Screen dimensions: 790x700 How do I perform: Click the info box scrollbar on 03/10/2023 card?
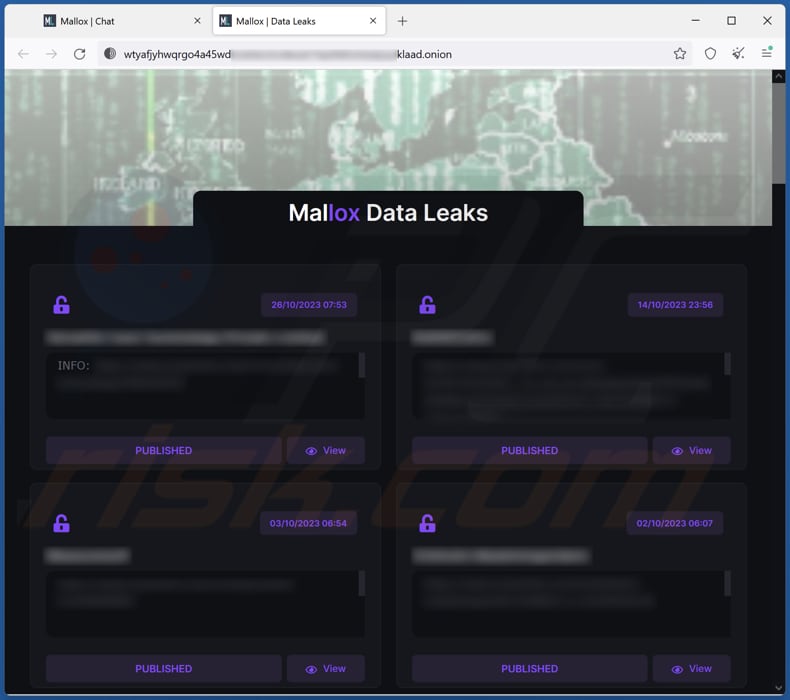[362, 584]
